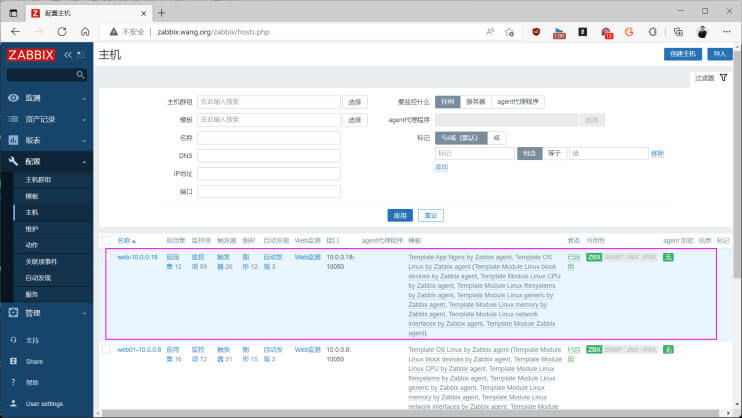Open host link web-10.0.0.18
Image resolution: width=742 pixels, height=418 pixels.
[x=137, y=257]
